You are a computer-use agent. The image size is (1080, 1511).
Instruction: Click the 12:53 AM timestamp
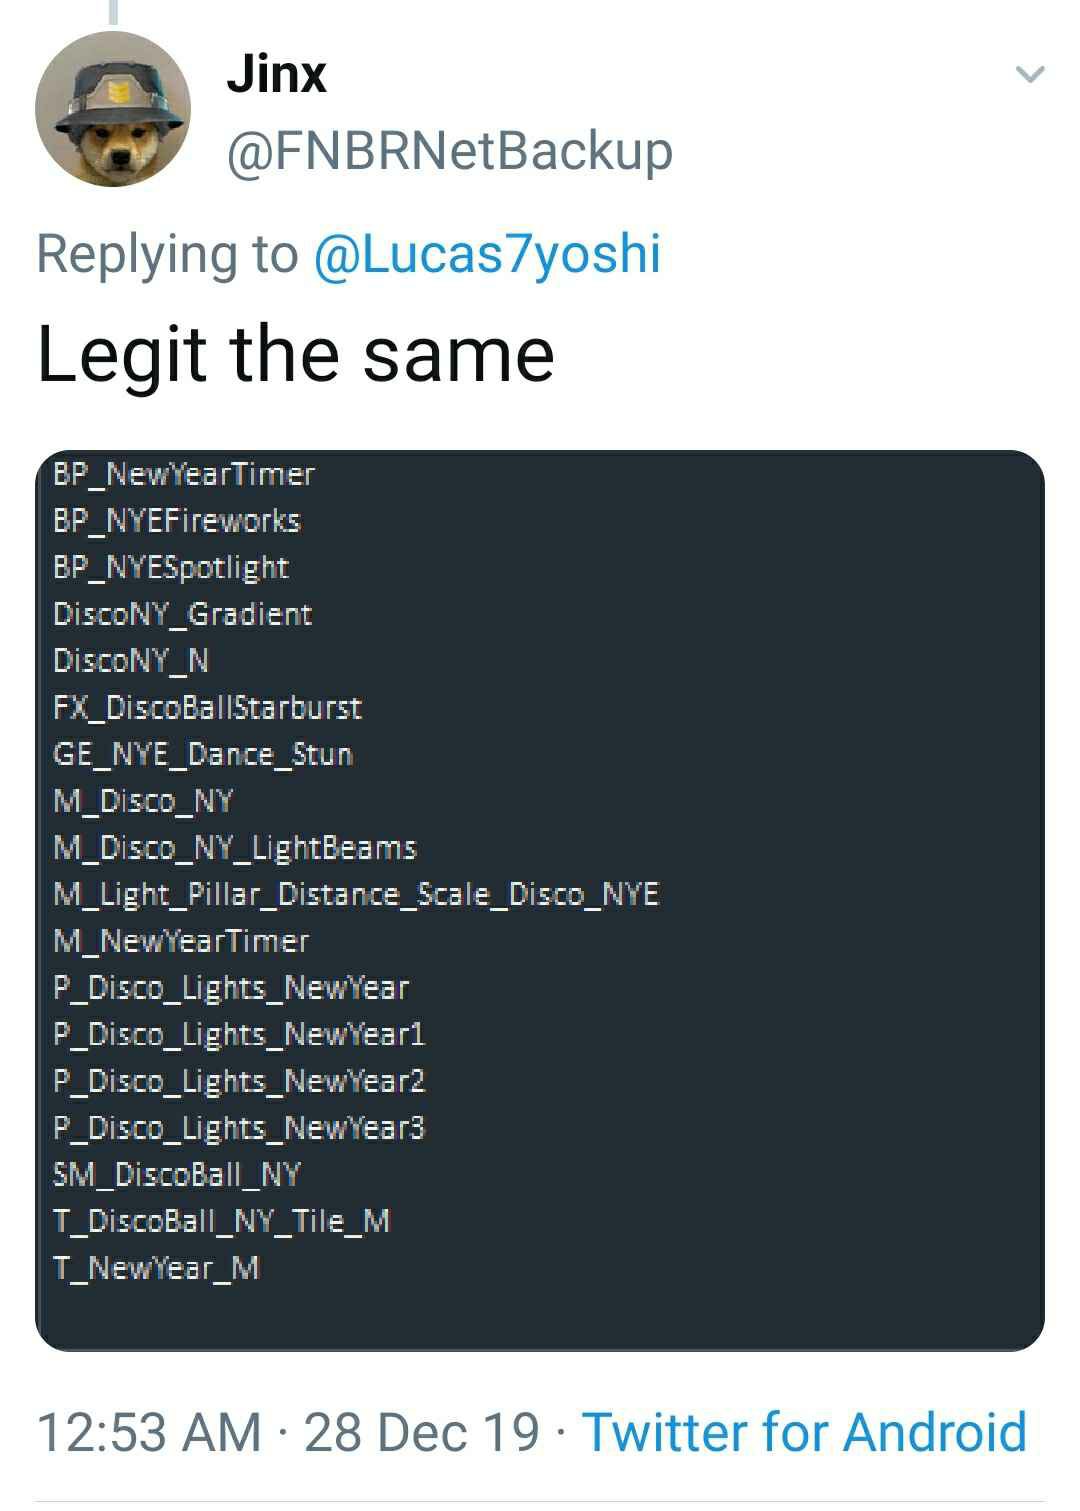pyautogui.click(x=148, y=1431)
